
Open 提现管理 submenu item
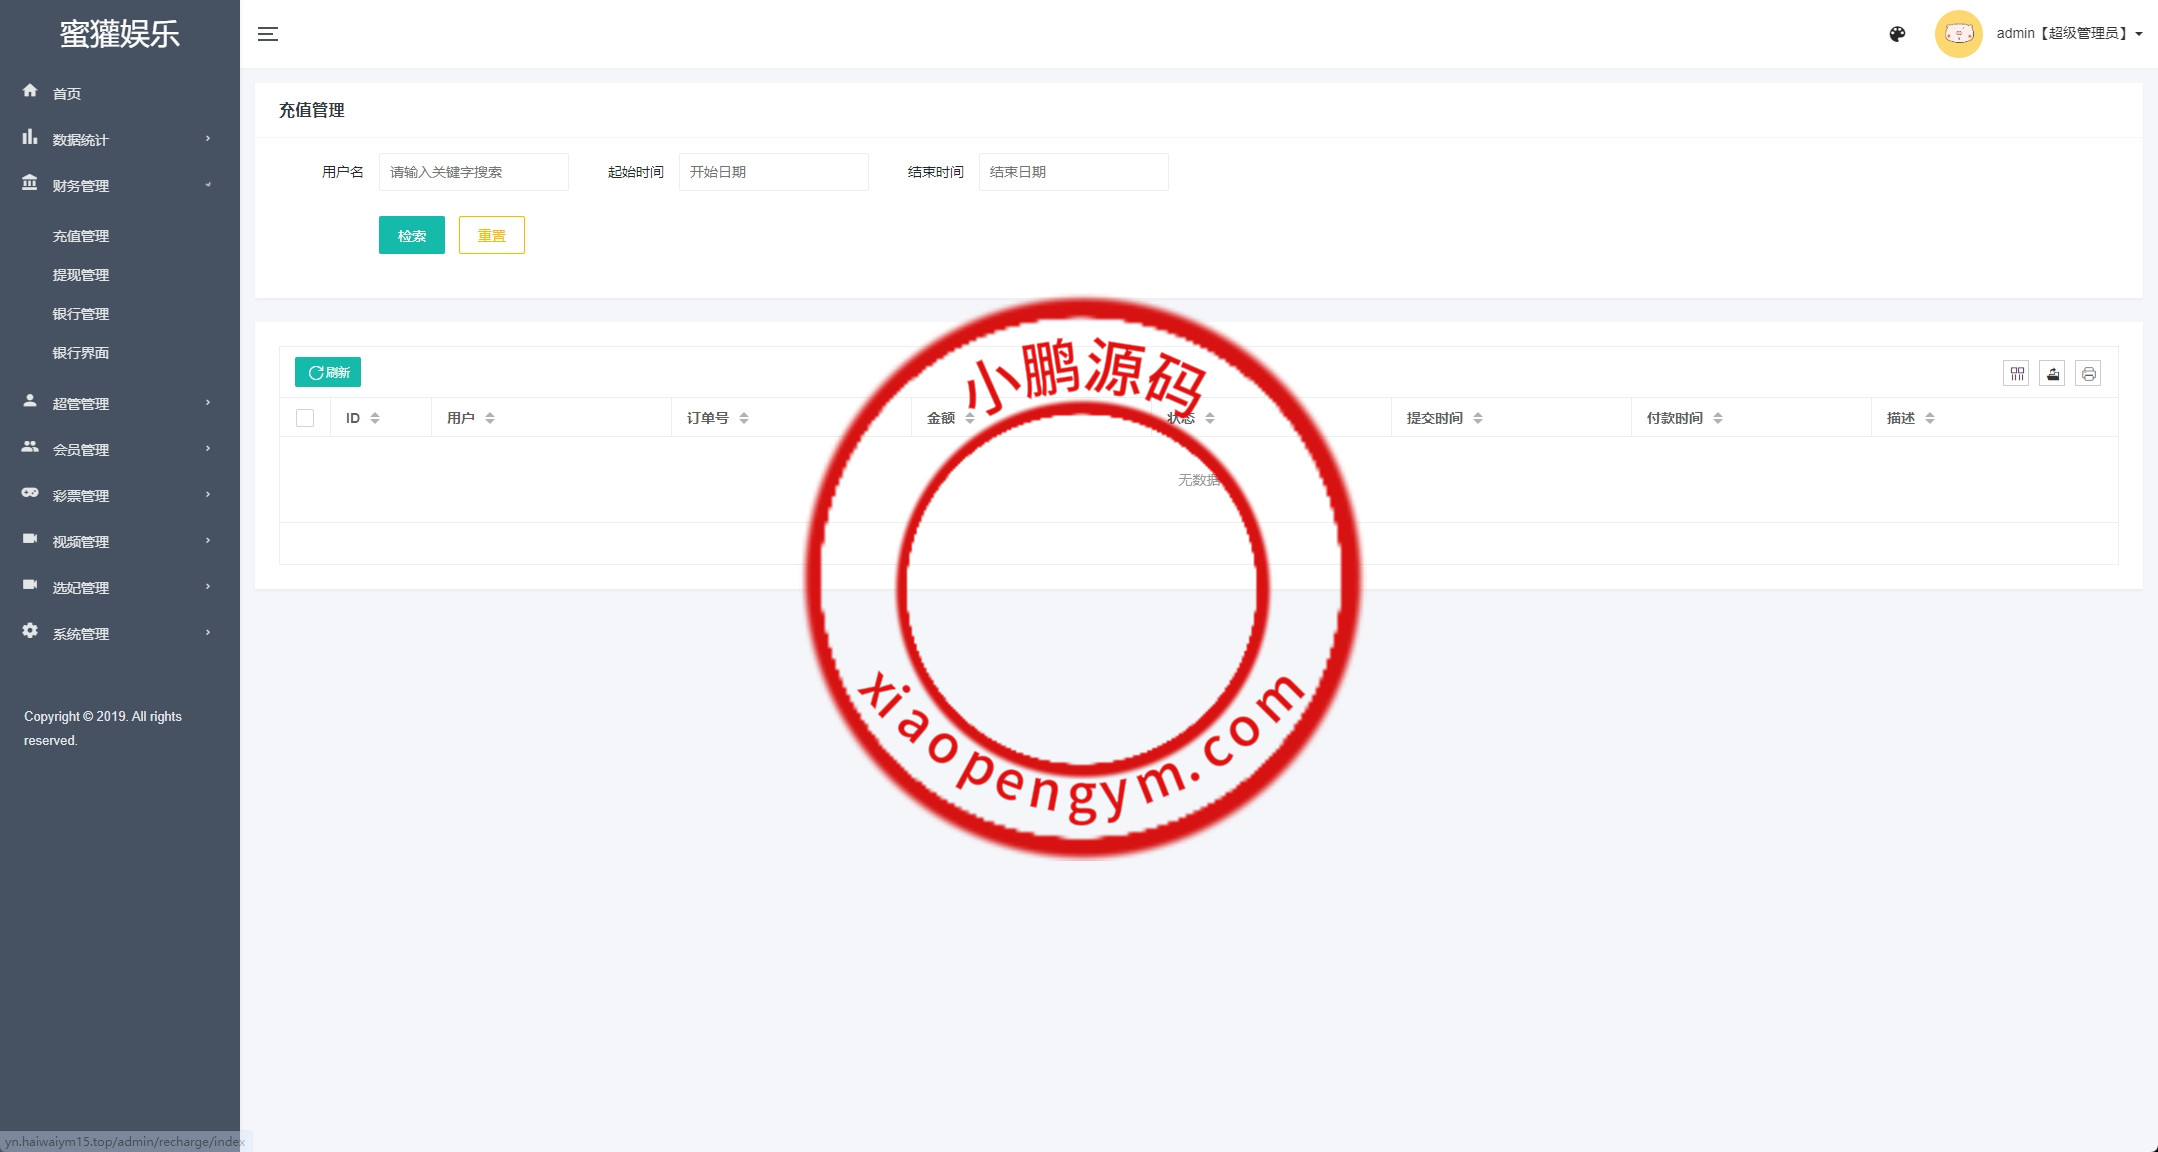pos(81,275)
